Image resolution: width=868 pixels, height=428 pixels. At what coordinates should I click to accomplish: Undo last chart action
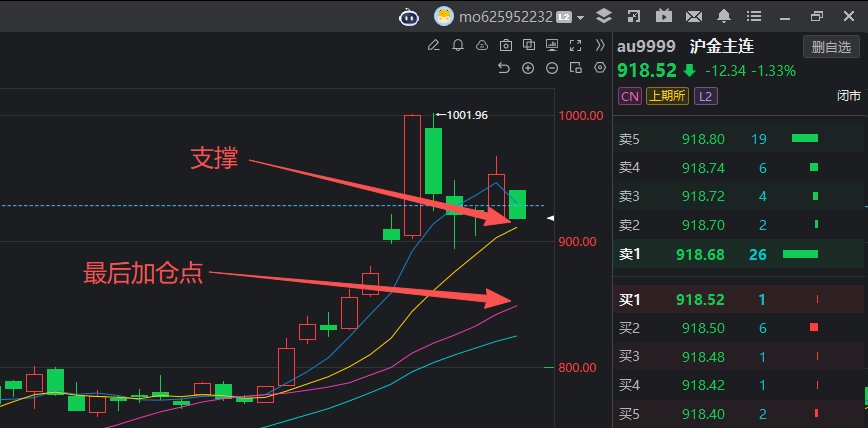pyautogui.click(x=504, y=68)
